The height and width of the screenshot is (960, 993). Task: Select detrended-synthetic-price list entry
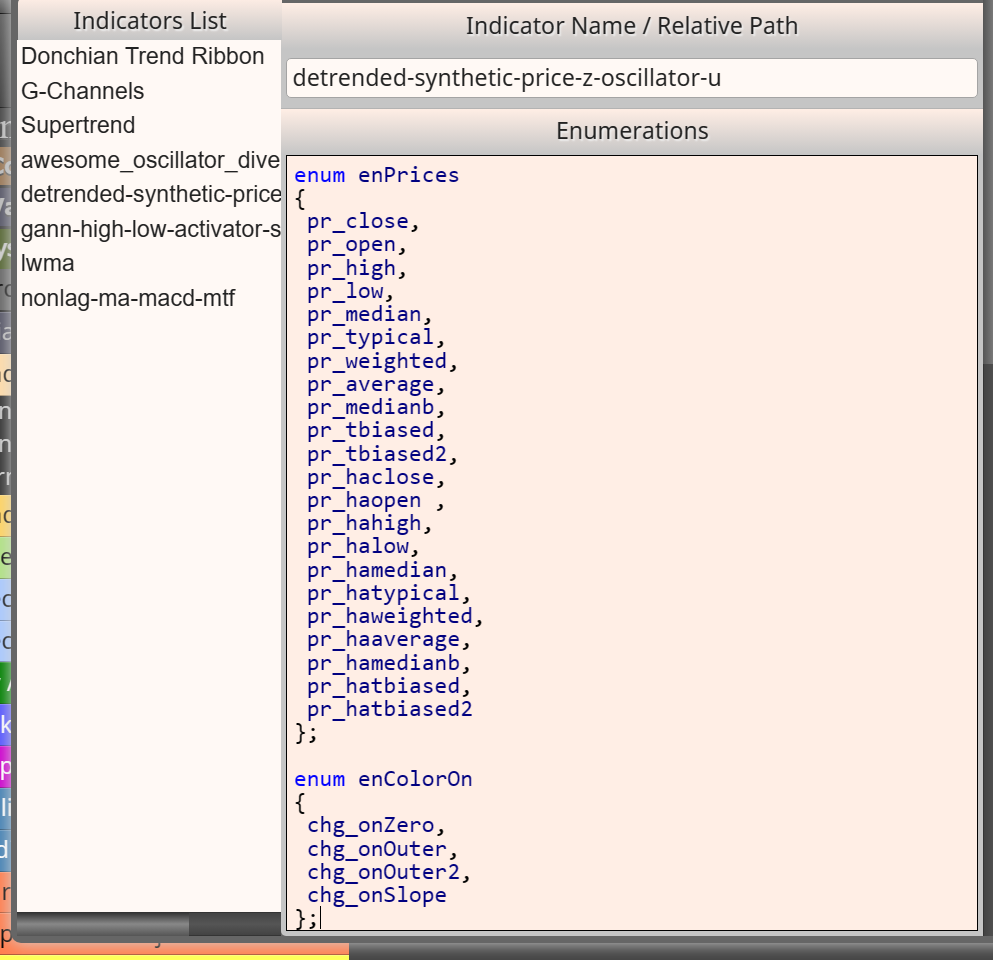(x=151, y=194)
